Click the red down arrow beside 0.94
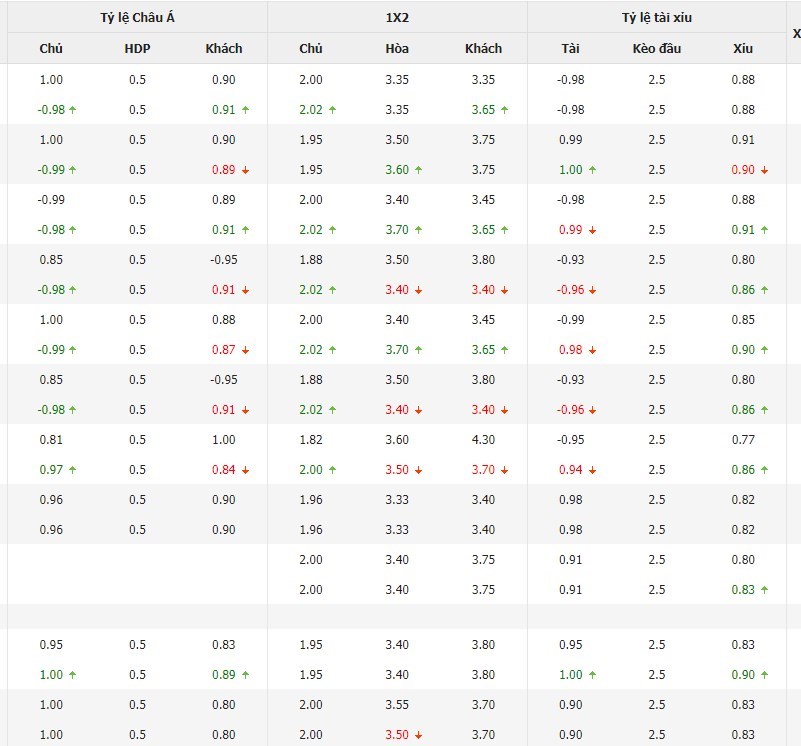 click(592, 470)
